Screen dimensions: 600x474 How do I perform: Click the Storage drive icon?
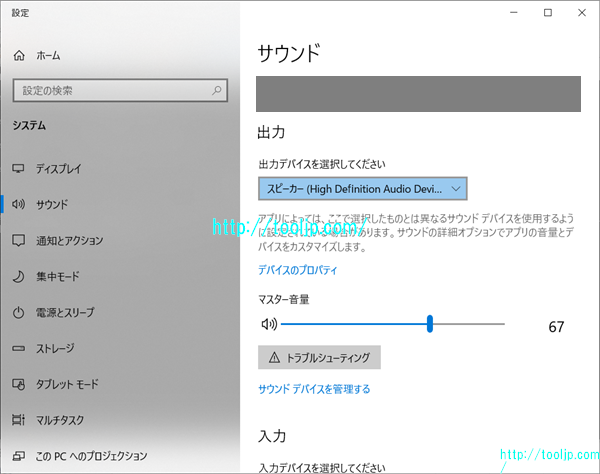18,349
